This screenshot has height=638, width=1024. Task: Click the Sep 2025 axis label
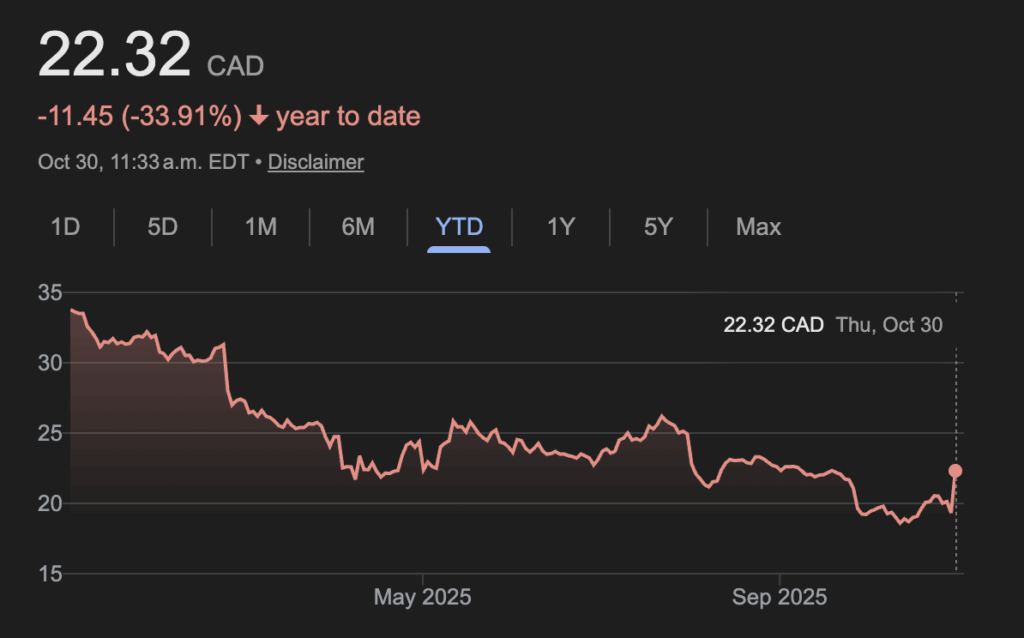[779, 598]
